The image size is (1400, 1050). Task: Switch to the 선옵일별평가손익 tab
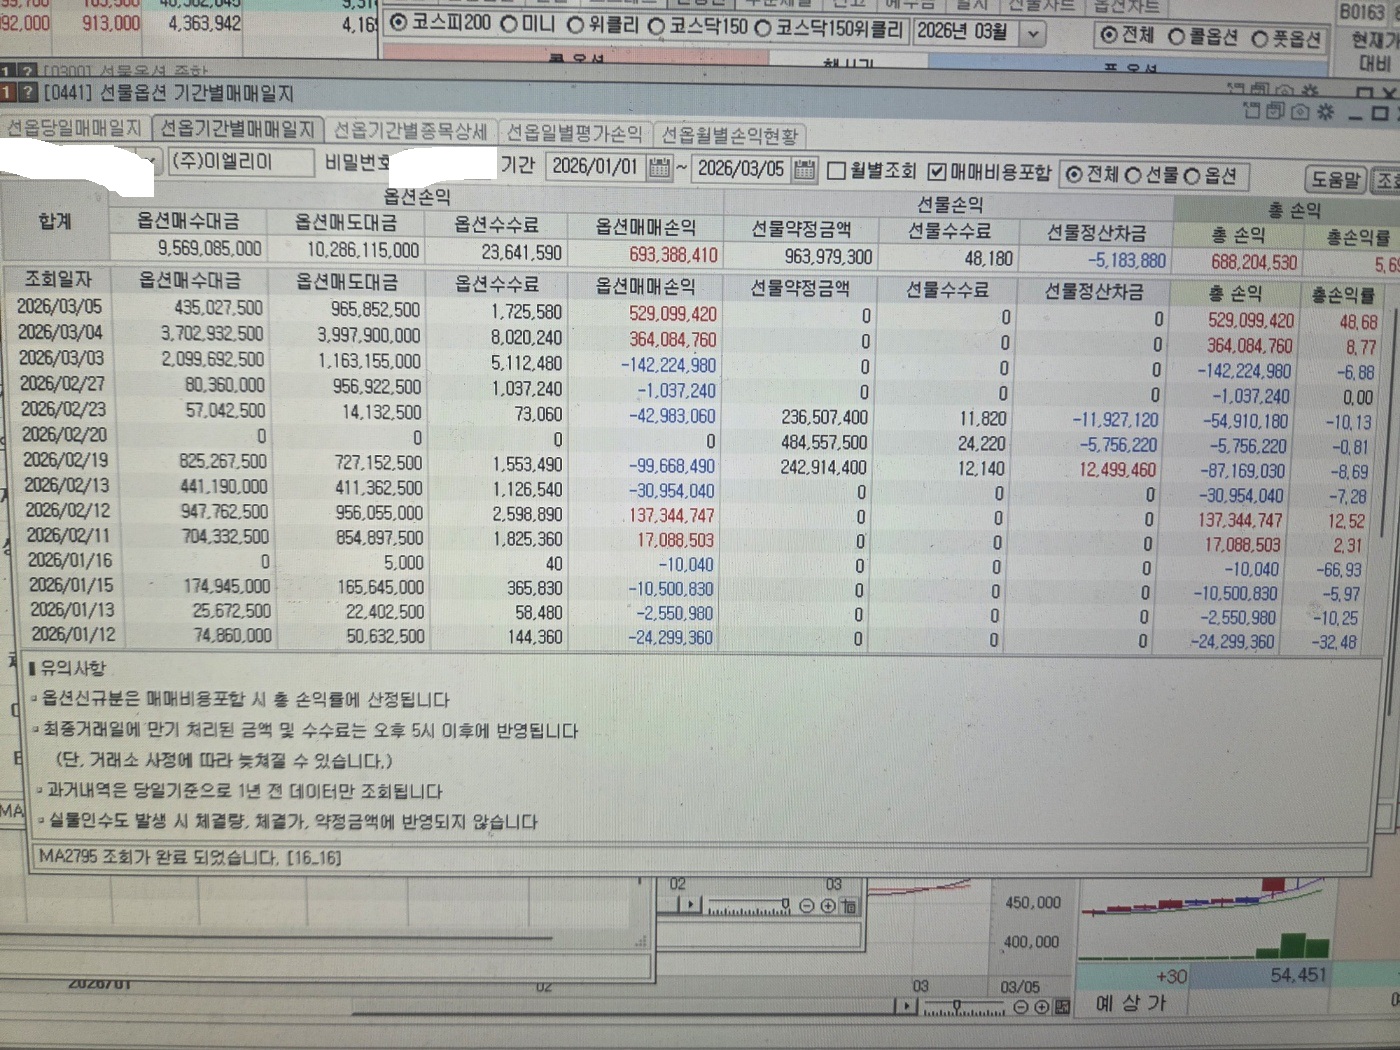(574, 133)
